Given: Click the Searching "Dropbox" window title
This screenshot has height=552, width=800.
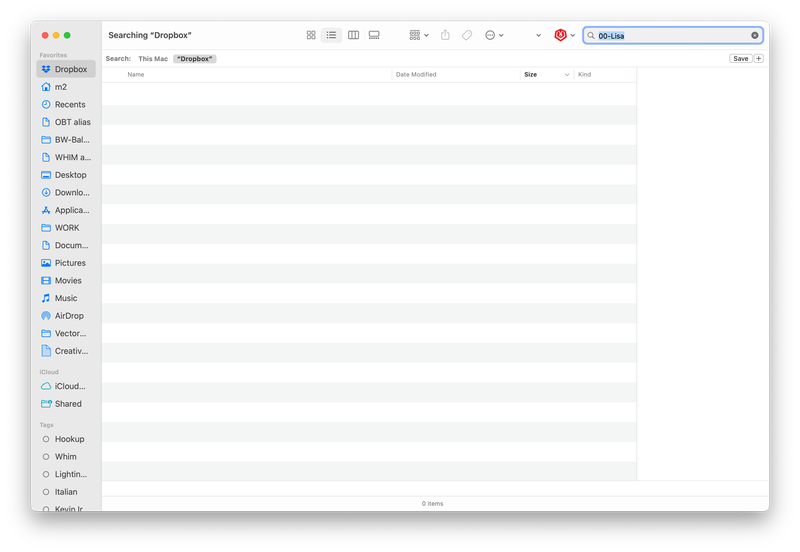Looking at the screenshot, I should tap(150, 35).
